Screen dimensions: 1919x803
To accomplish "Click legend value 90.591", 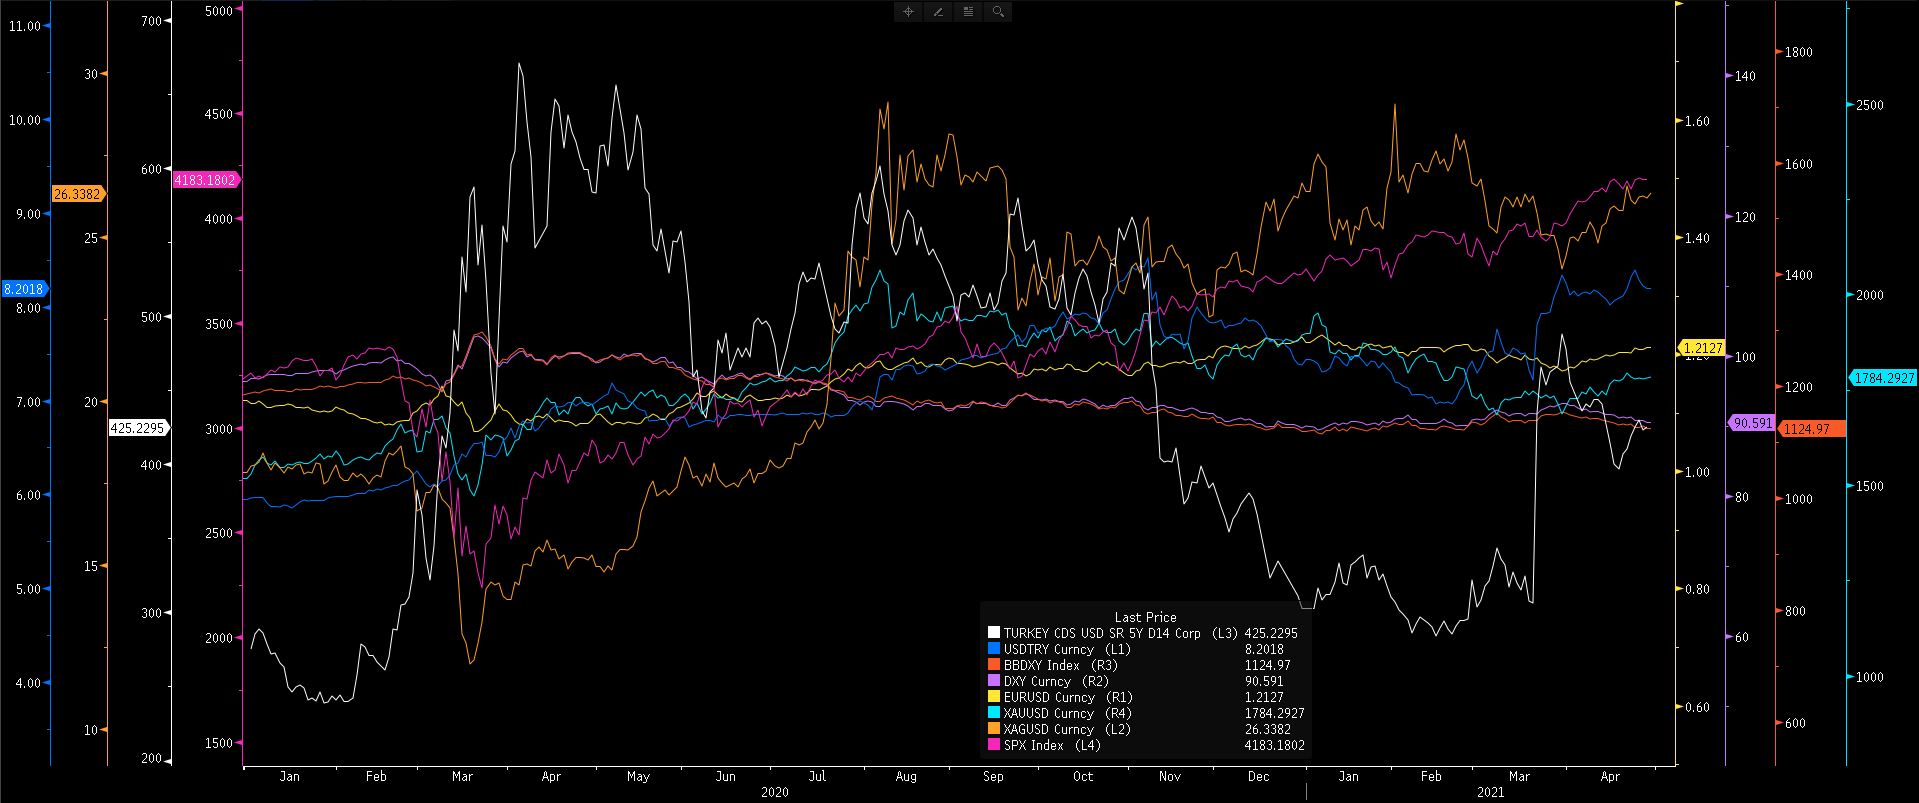I will click(1262, 681).
